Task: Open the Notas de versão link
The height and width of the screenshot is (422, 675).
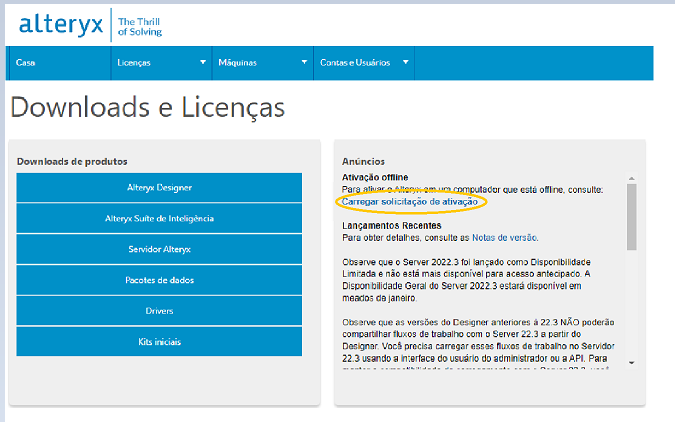Action: [505, 238]
